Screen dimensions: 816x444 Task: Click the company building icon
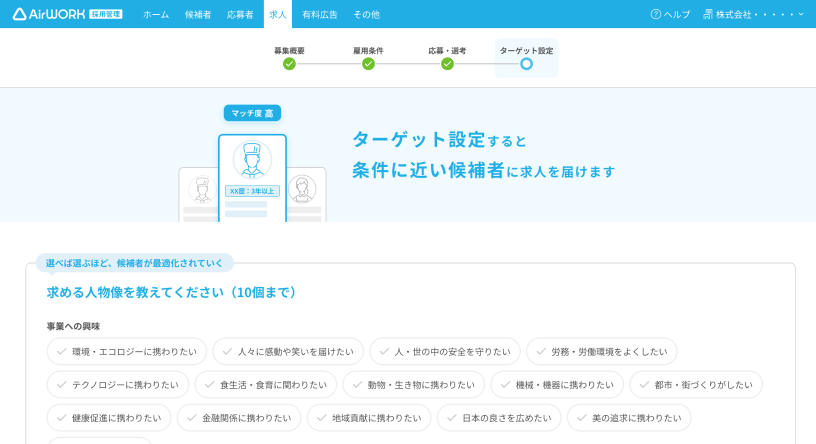pyautogui.click(x=708, y=14)
